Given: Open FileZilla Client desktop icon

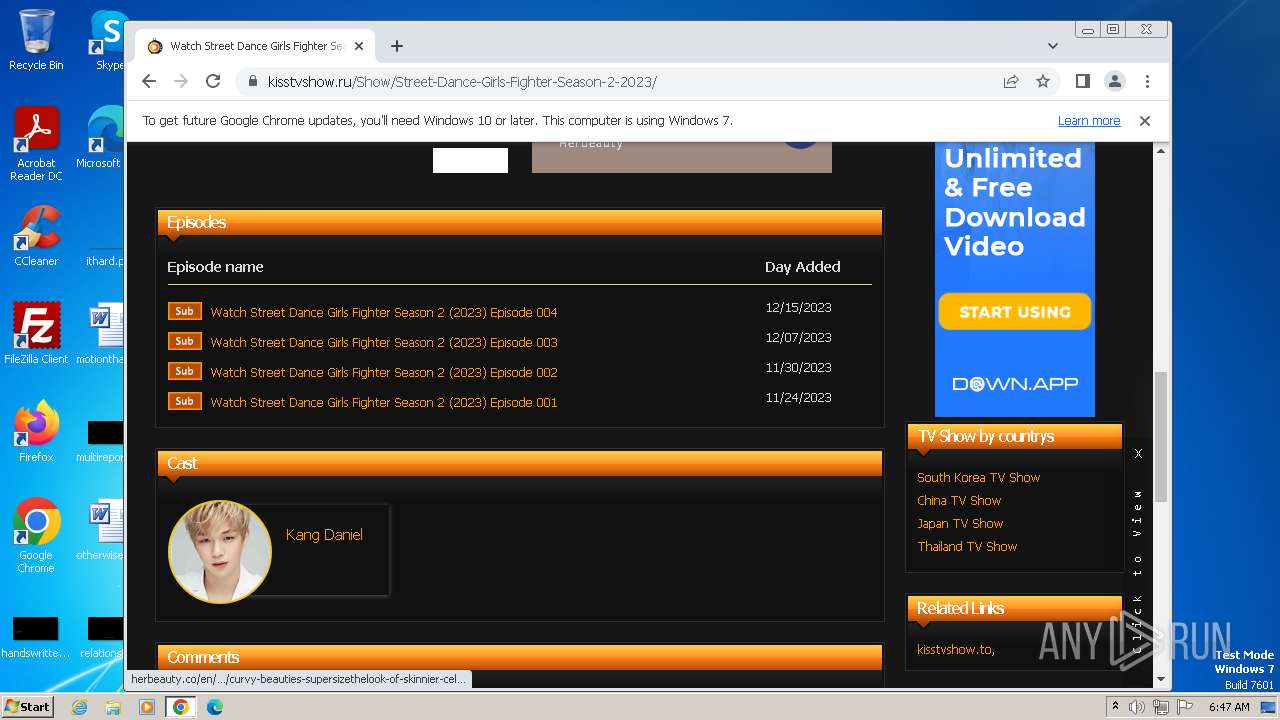Looking at the screenshot, I should coord(36,334).
